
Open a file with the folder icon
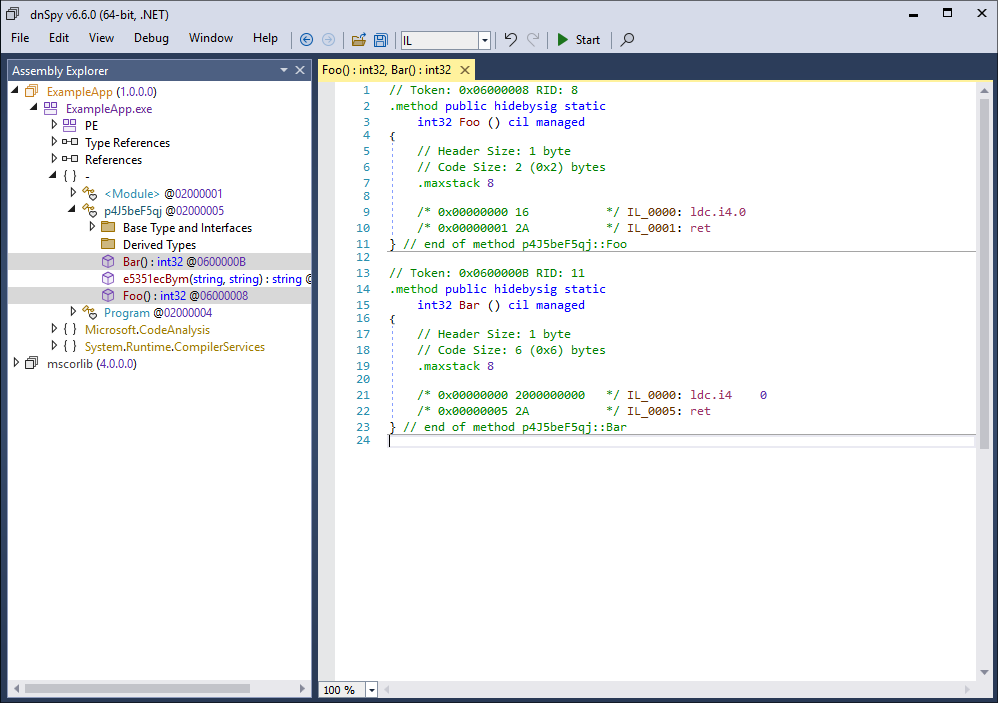point(359,39)
